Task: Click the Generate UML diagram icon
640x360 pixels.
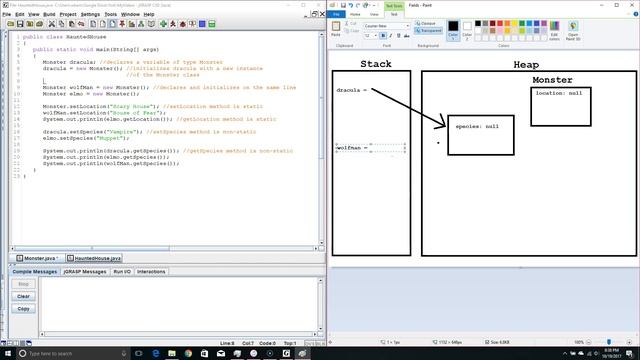Action: pyautogui.click(x=141, y=24)
